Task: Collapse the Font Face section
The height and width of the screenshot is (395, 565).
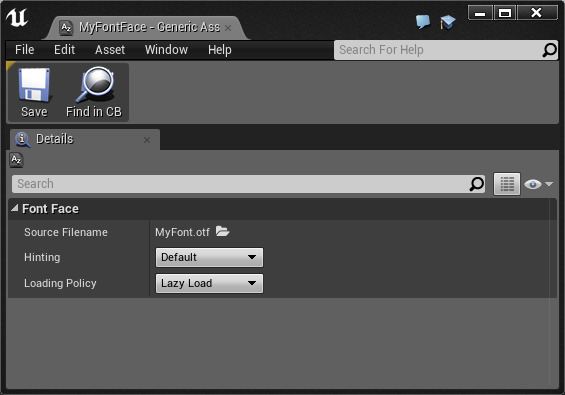Action: 14,208
